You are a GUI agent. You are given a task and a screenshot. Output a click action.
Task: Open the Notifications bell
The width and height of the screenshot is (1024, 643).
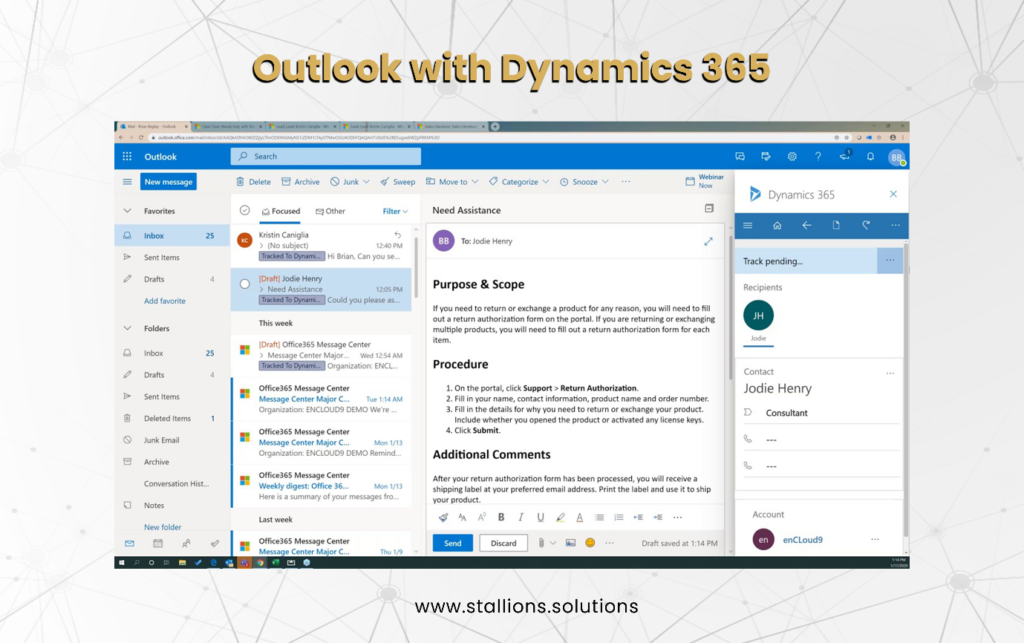click(x=870, y=157)
